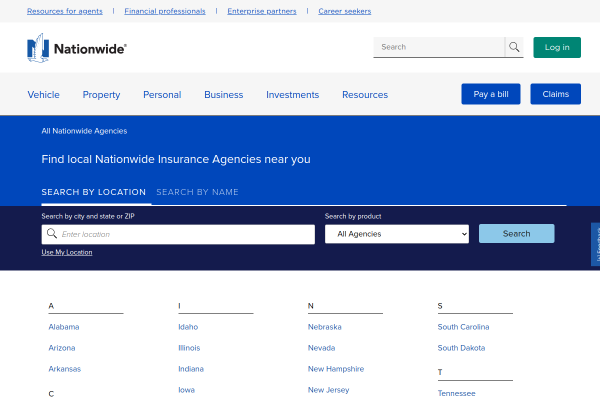This screenshot has width=600, height=400.
Task: Click the Pay a bill button
Action: (491, 94)
